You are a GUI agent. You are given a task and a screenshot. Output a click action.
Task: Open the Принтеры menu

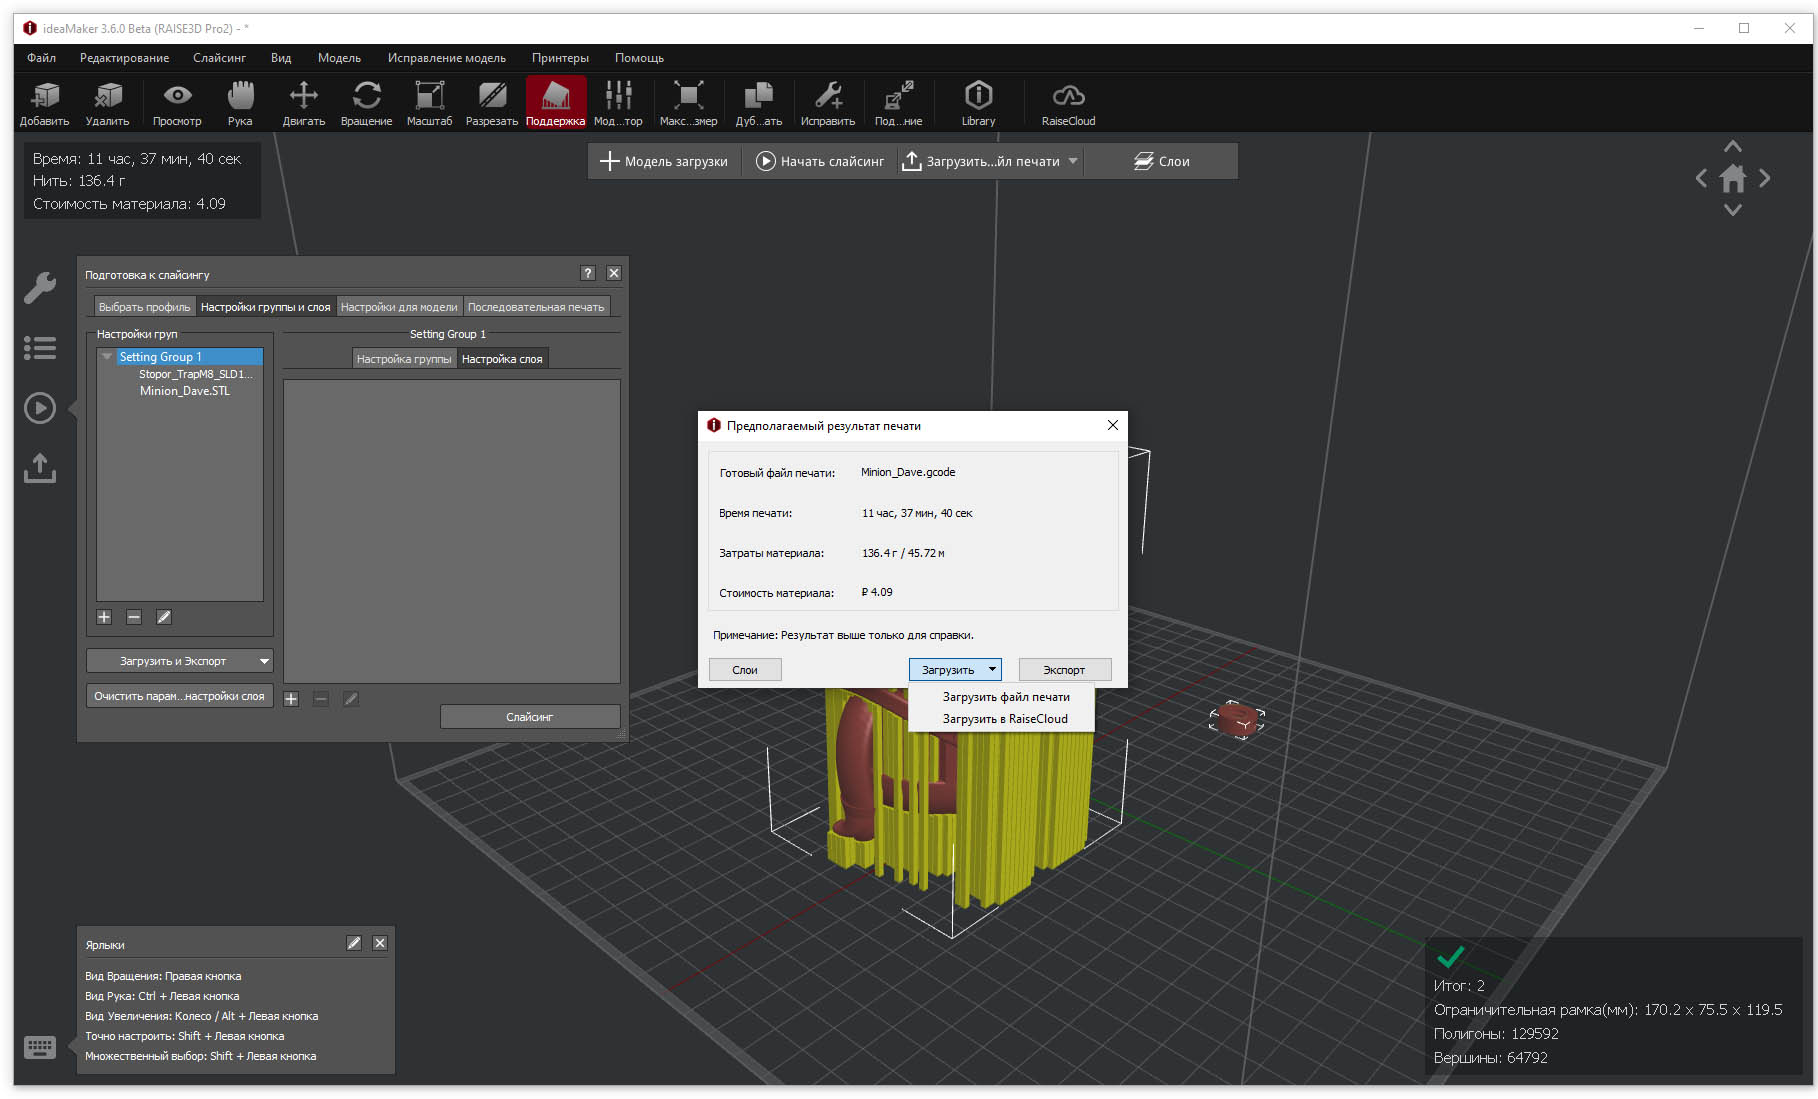tap(561, 58)
